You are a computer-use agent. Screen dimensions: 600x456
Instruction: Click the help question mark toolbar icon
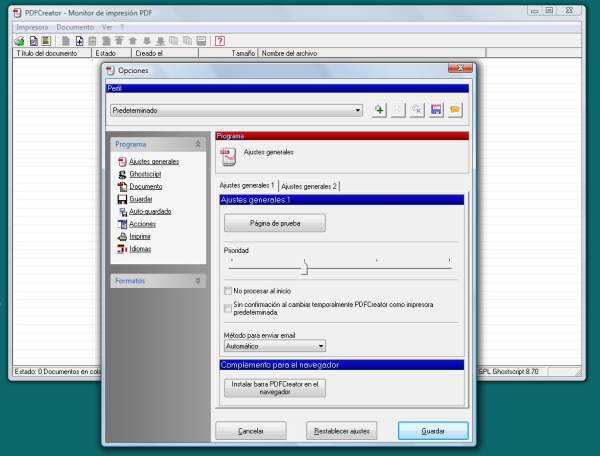click(x=219, y=41)
